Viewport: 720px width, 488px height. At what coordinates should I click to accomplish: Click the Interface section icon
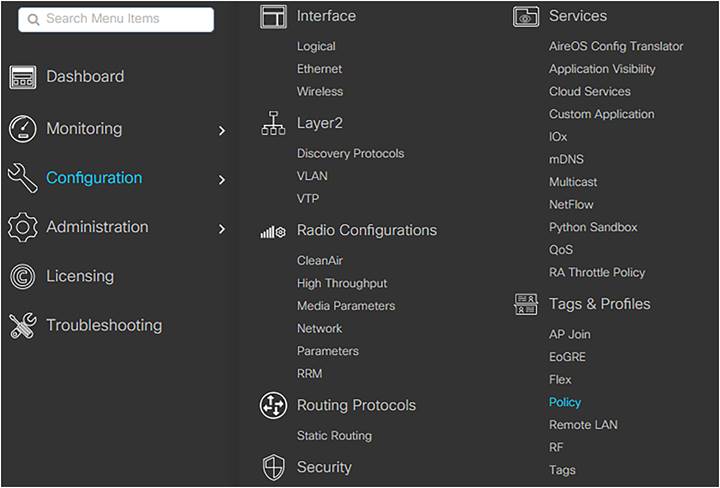(x=273, y=17)
